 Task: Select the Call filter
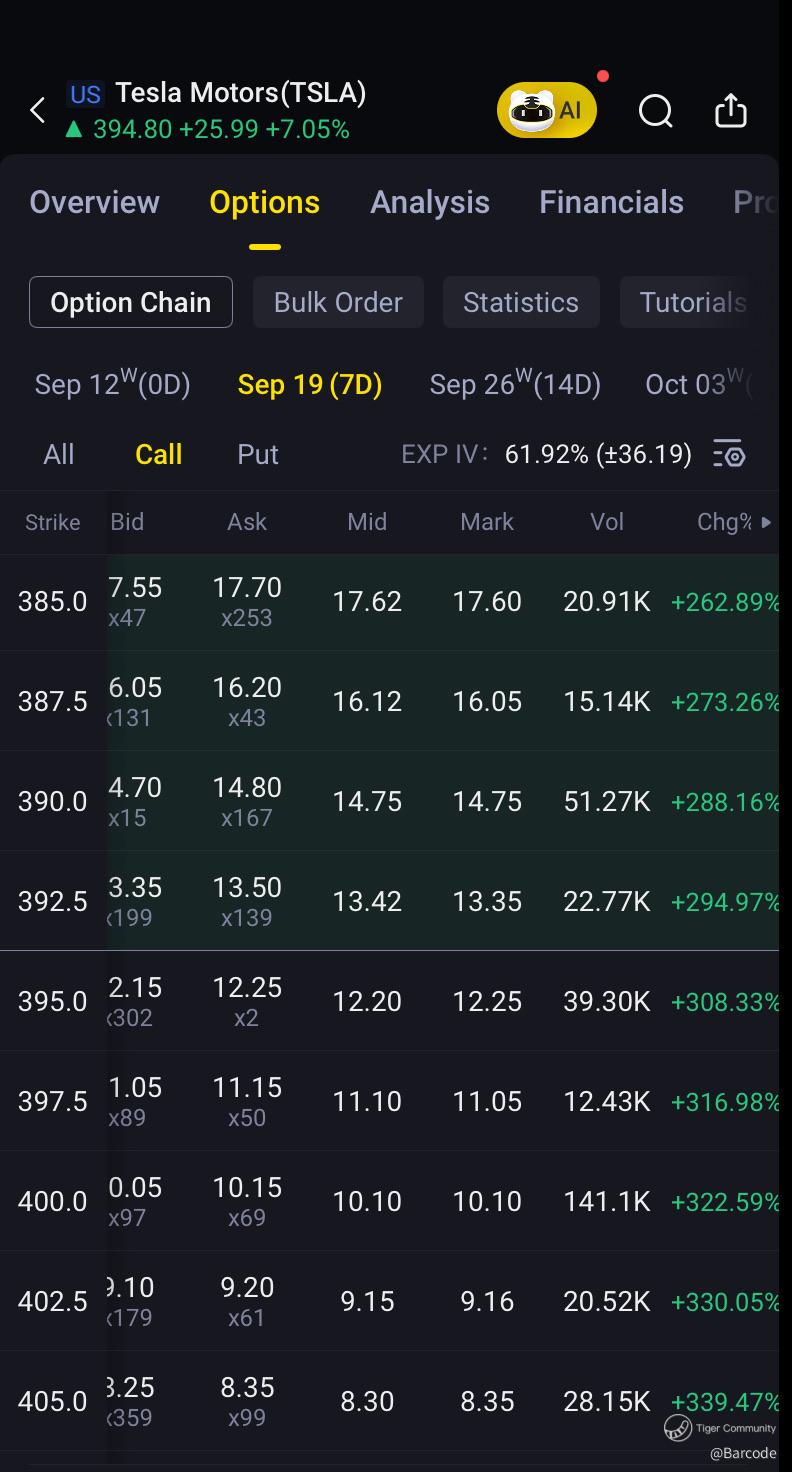click(159, 454)
